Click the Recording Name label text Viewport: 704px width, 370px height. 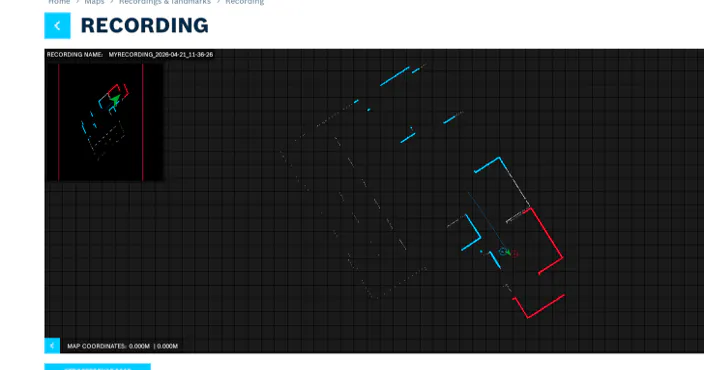(x=75, y=54)
